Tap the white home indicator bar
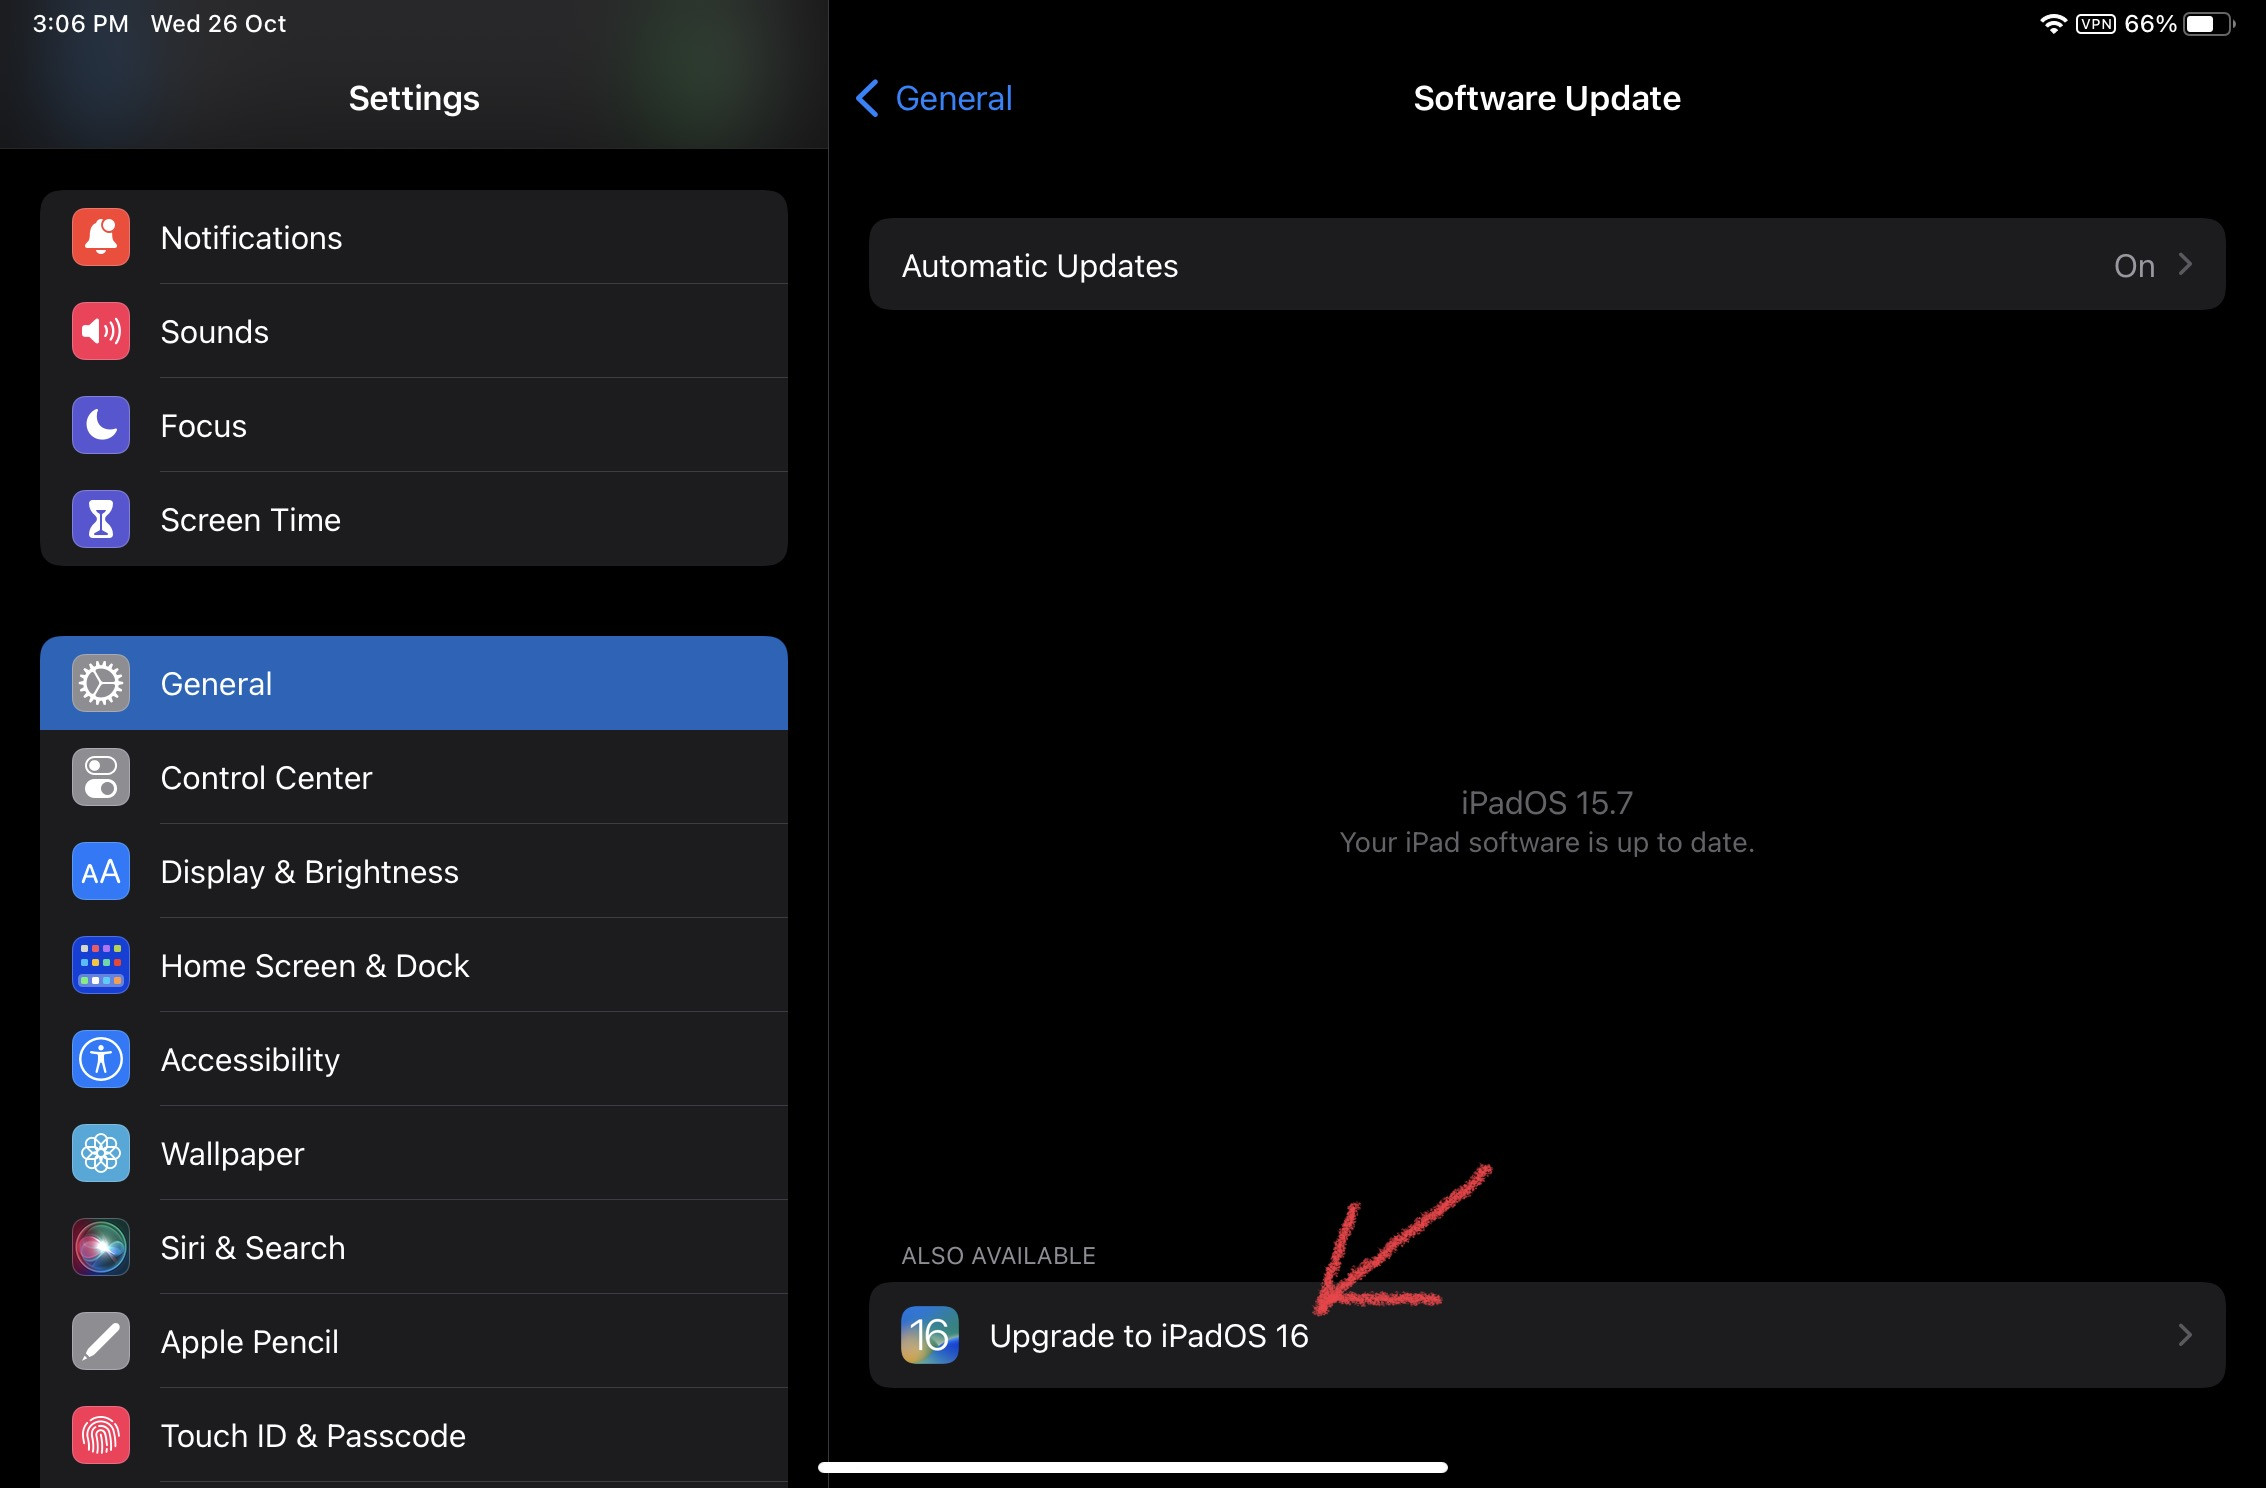The image size is (2266, 1488). pos(1133,1467)
